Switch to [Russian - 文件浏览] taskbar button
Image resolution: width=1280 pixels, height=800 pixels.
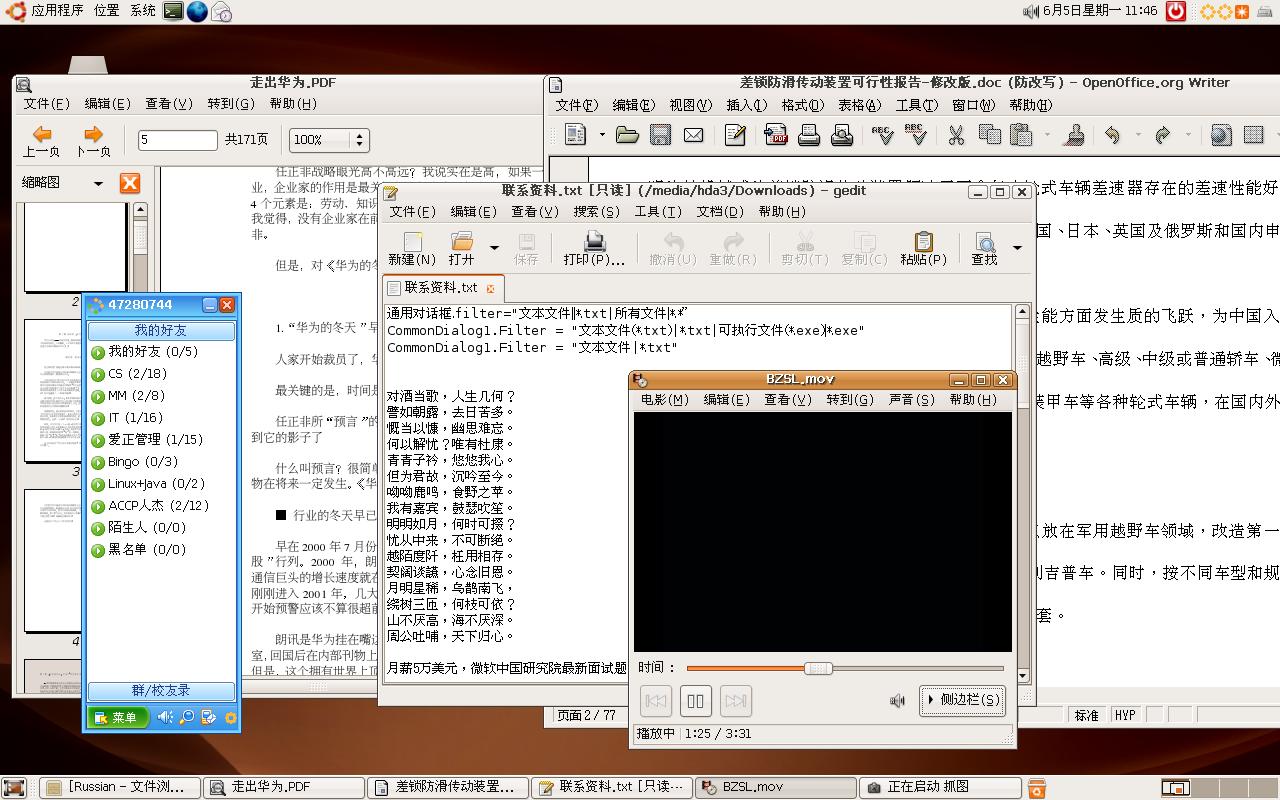point(120,787)
